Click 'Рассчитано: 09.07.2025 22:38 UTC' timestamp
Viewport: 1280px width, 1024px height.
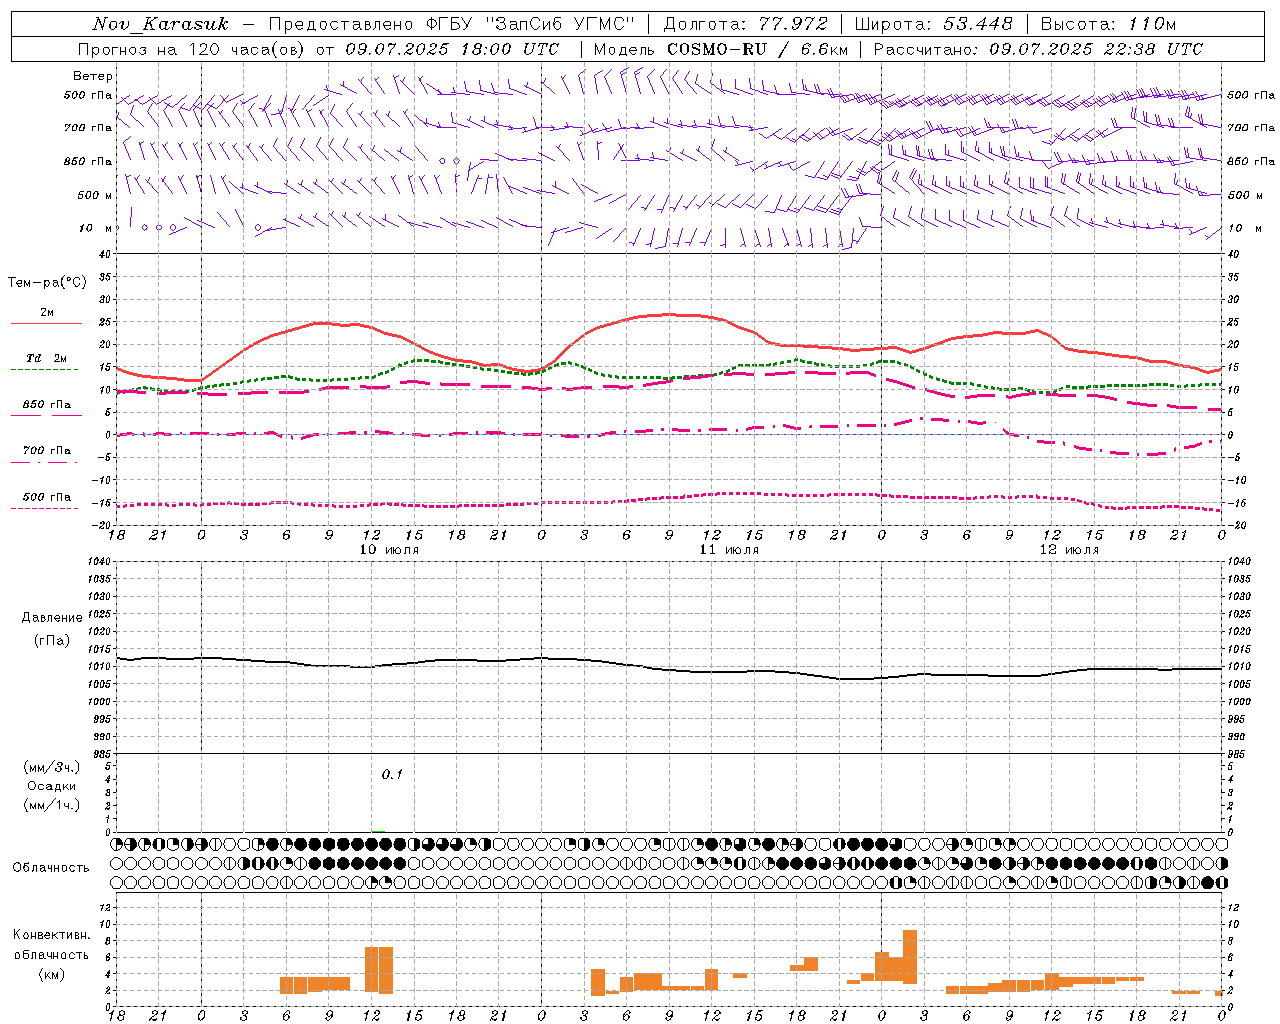point(1038,49)
